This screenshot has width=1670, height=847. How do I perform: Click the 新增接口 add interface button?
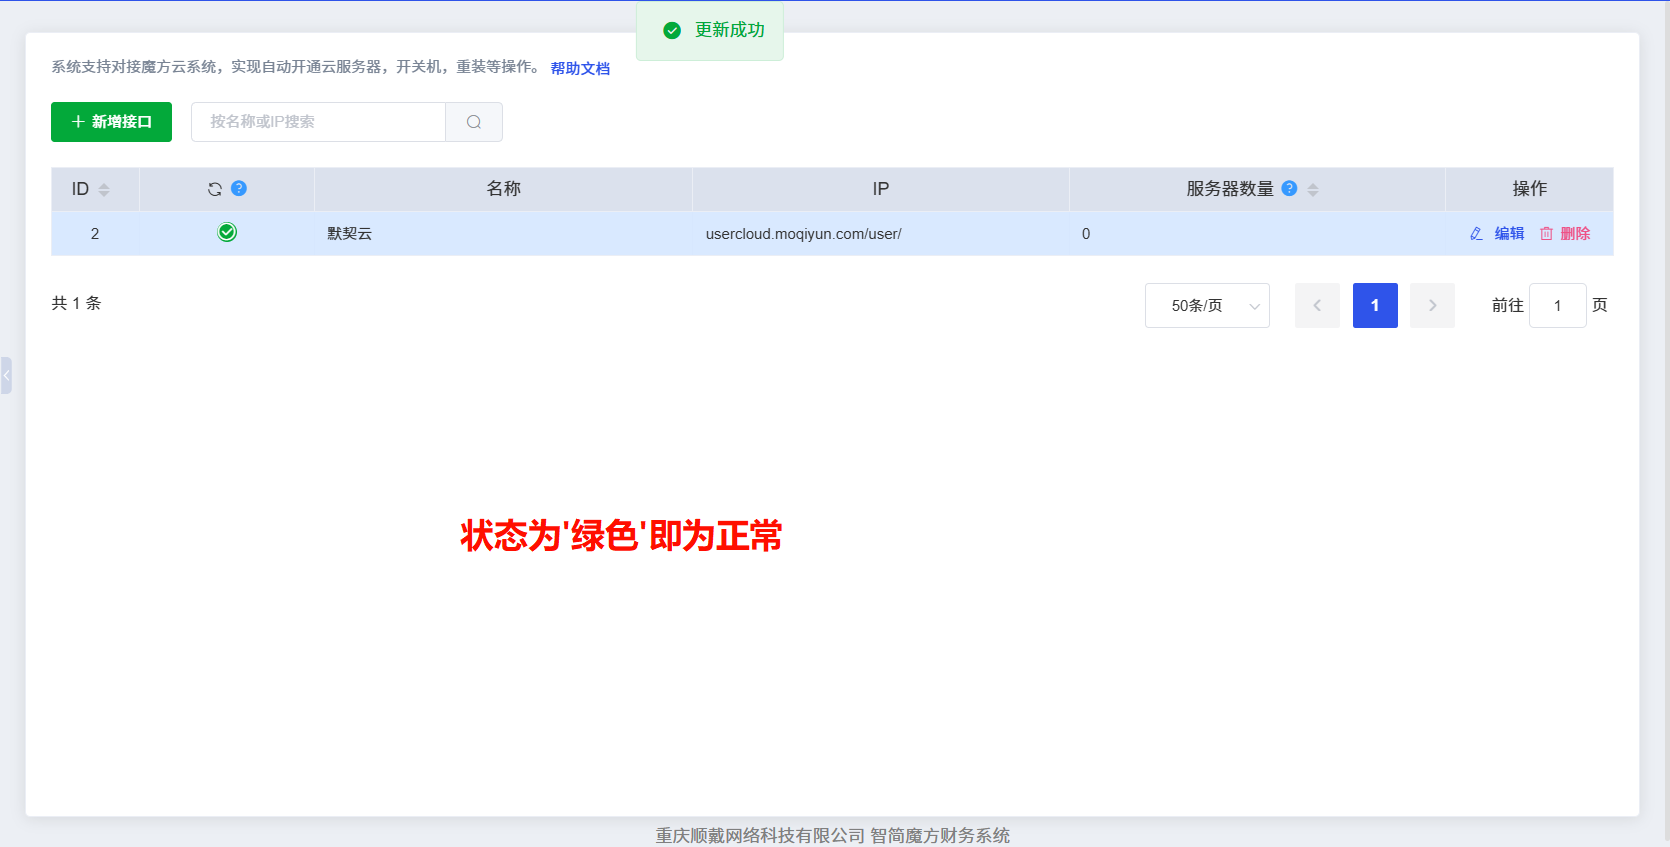pos(111,122)
